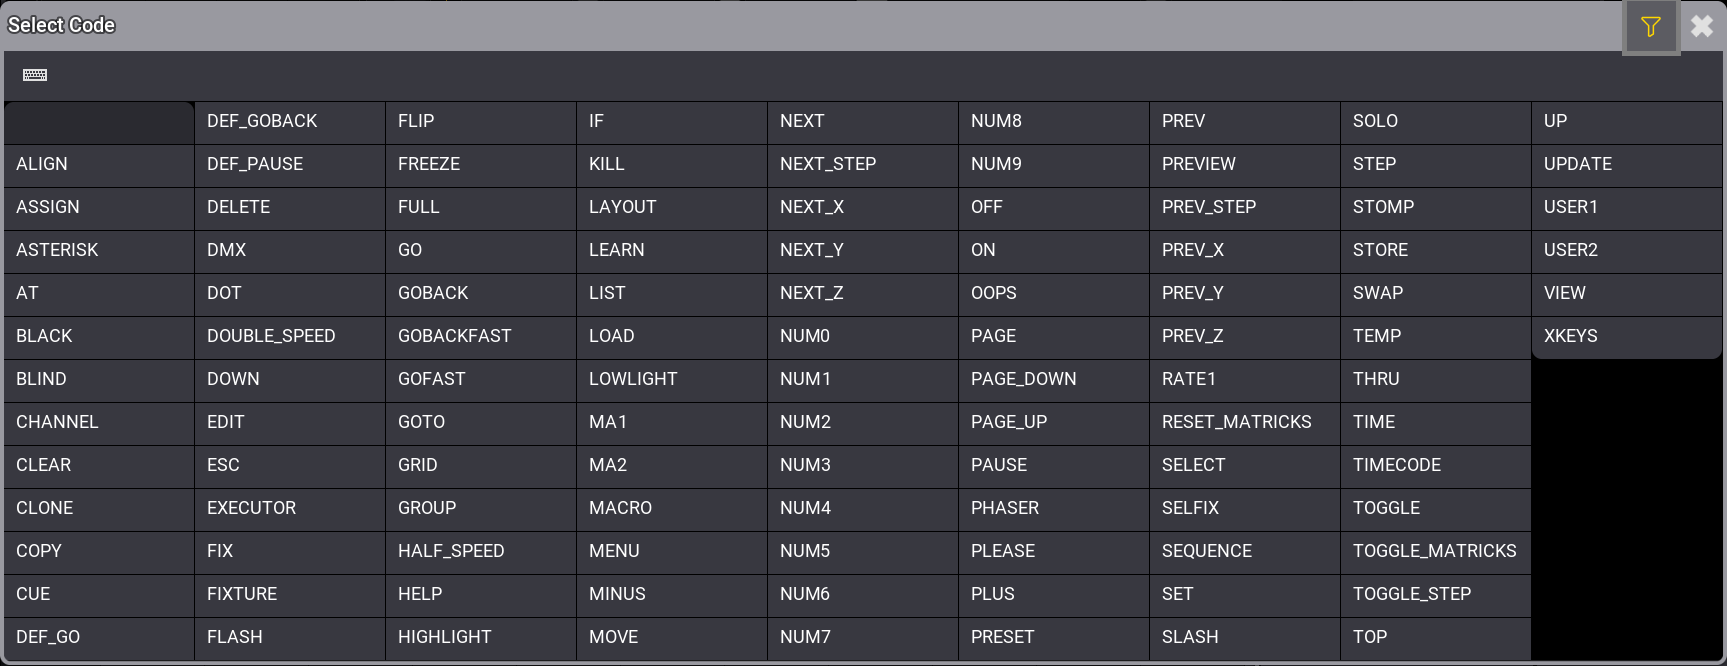The height and width of the screenshot is (666, 1727).
Task: Pick the GOBACKFAST code
Action: point(480,336)
